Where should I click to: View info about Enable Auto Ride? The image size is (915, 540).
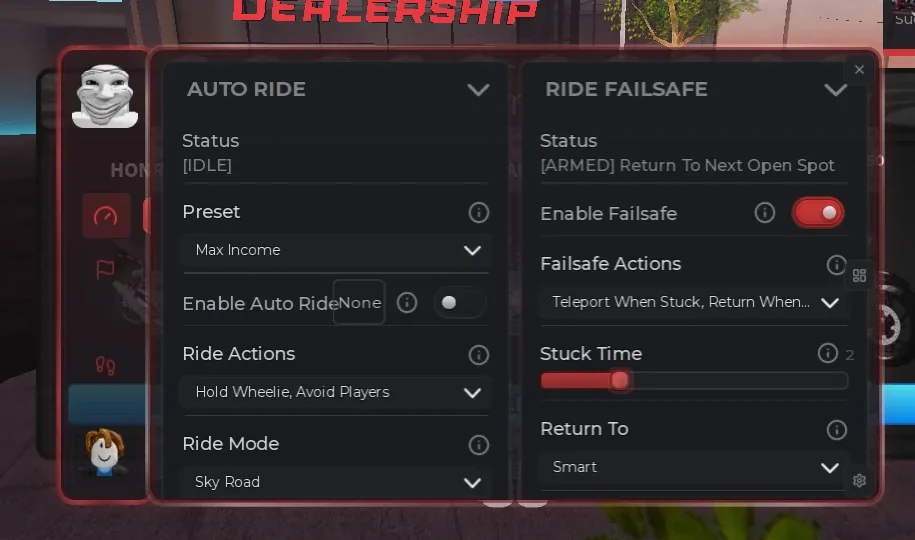(x=407, y=302)
